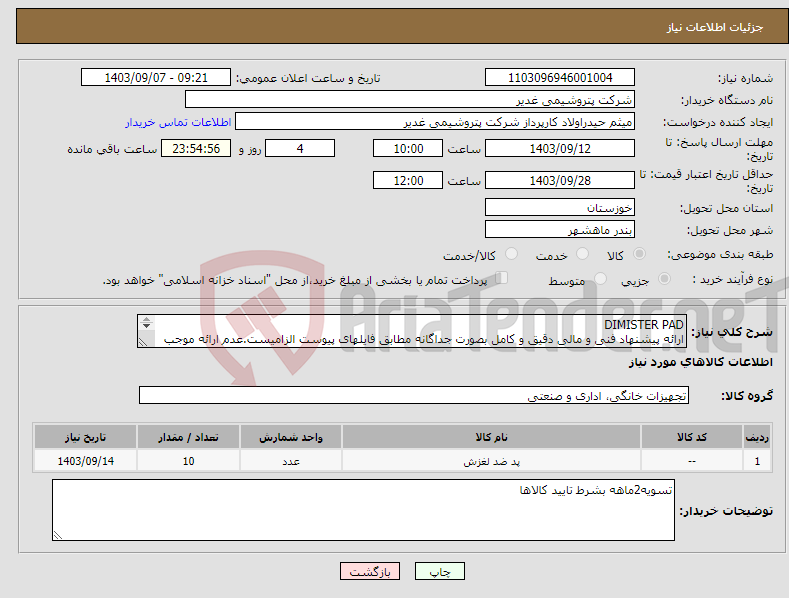The height and width of the screenshot is (598, 789).
Task: Click the deadline time field 10:00
Action: pyautogui.click(x=408, y=148)
